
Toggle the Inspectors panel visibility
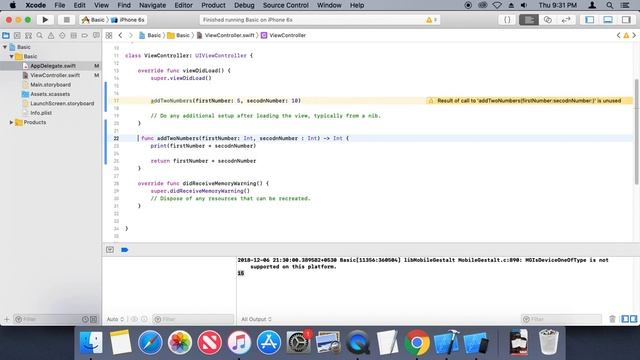pyautogui.click(x=626, y=20)
